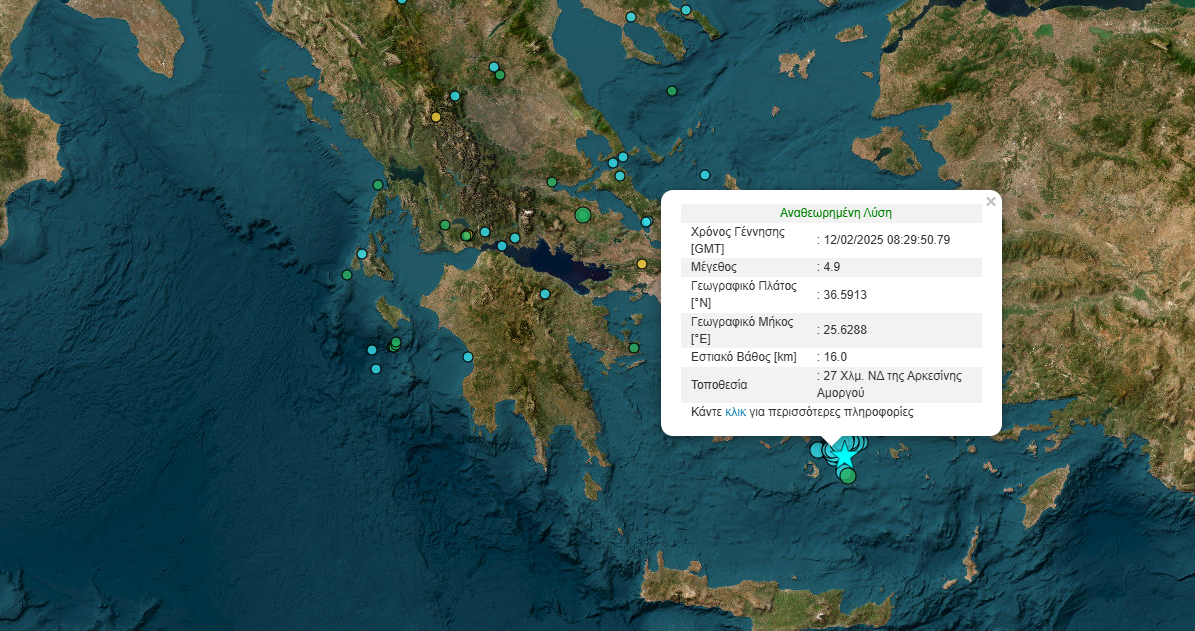1195x631 pixels.
Task: Click the green marker east of the Peloponnese
Action: click(634, 348)
